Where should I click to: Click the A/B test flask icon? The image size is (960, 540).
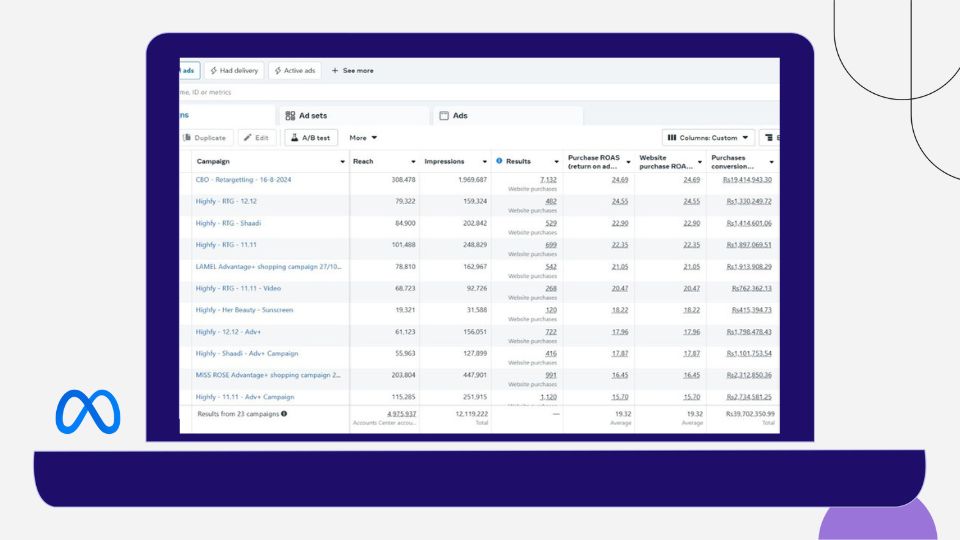(294, 138)
